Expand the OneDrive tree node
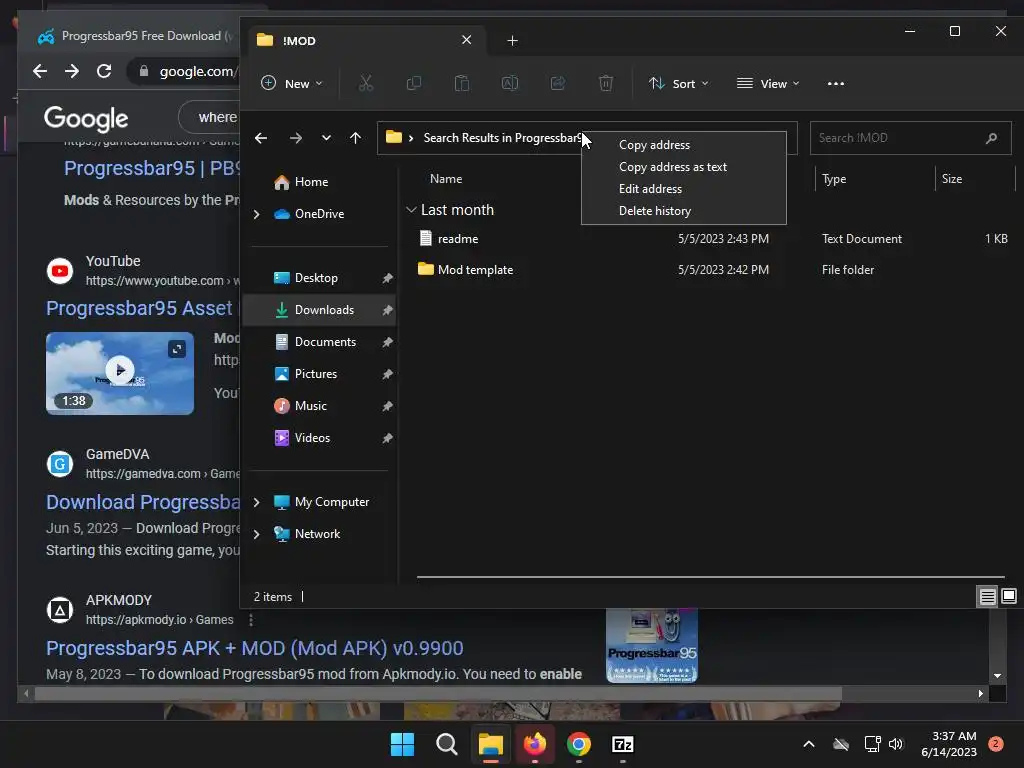1024x768 pixels. coord(257,214)
